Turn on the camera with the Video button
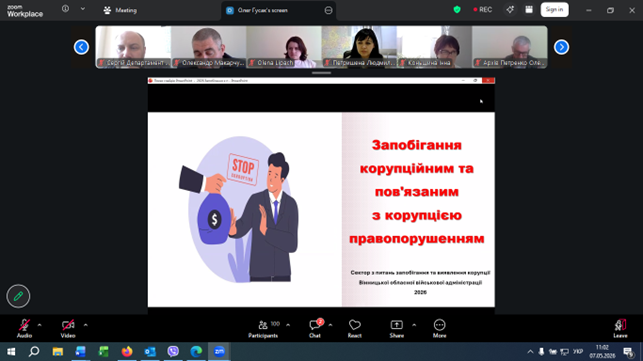This screenshot has height=361, width=643. [x=68, y=328]
